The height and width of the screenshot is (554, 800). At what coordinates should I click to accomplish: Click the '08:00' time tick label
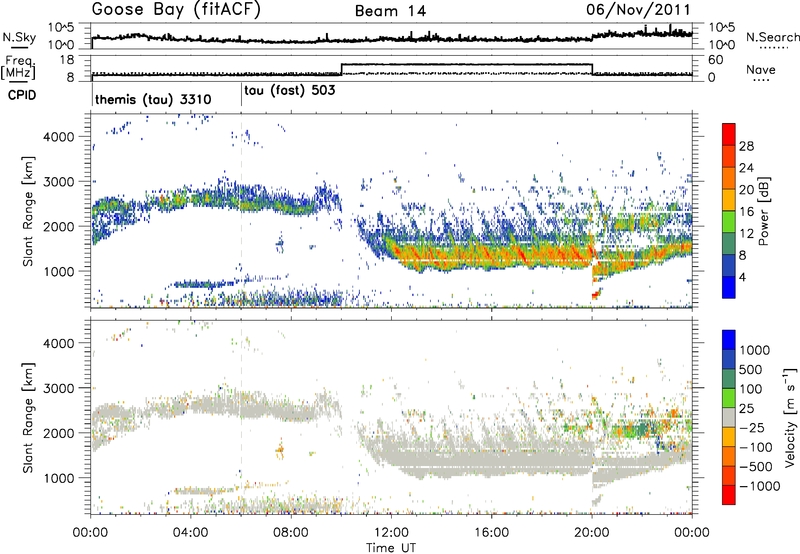291,533
